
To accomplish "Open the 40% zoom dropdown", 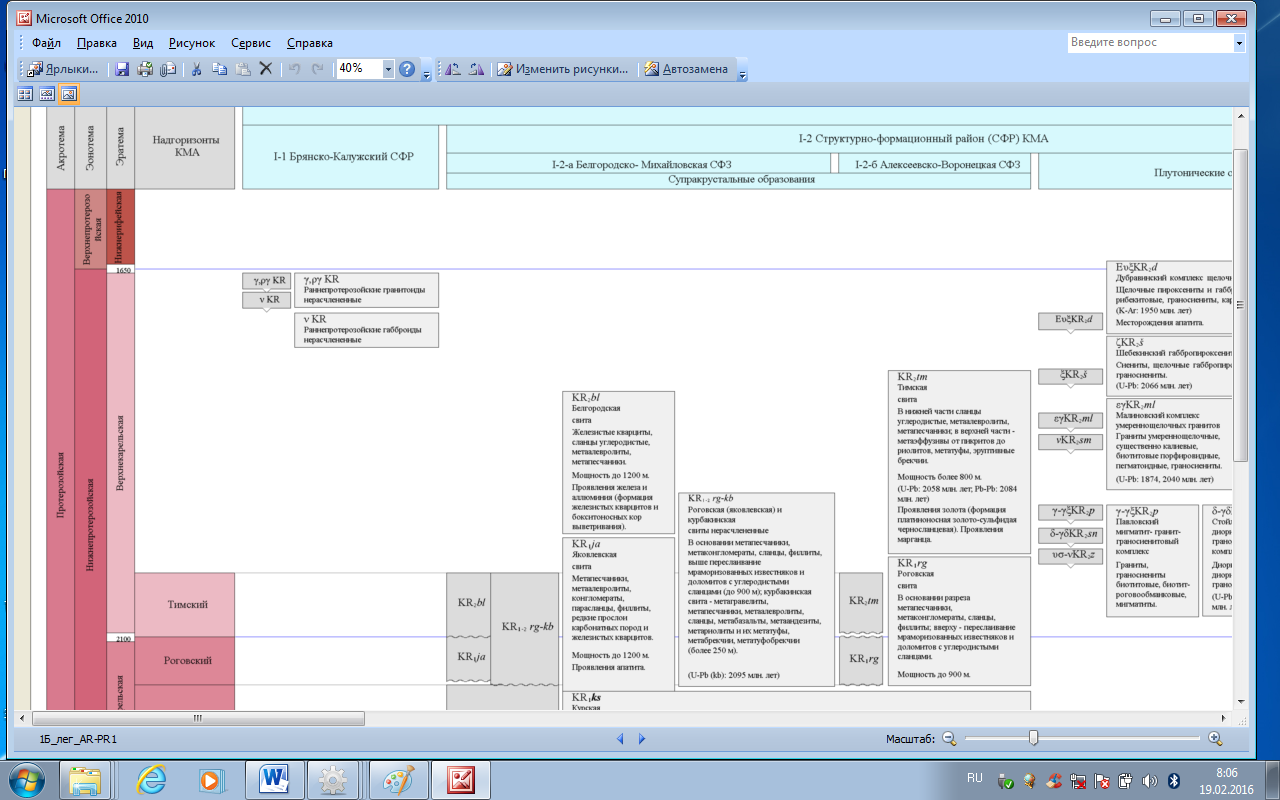I will [387, 69].
